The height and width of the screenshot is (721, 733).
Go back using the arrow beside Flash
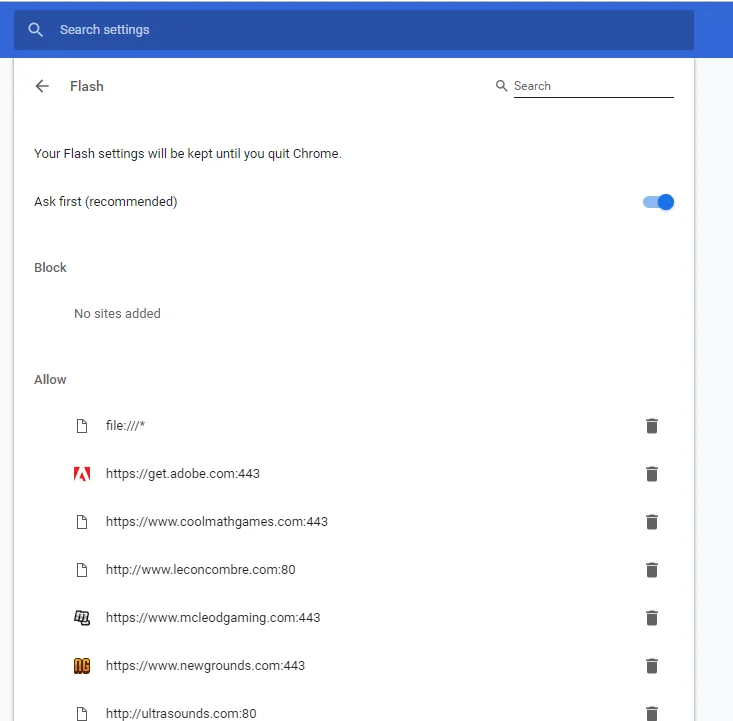coord(42,86)
